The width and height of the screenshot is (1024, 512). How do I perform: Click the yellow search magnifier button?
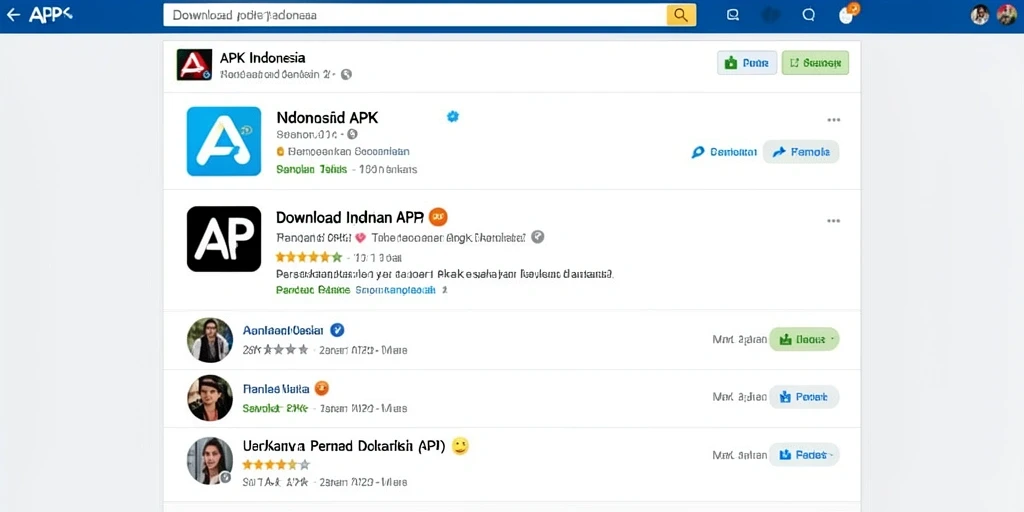680,15
